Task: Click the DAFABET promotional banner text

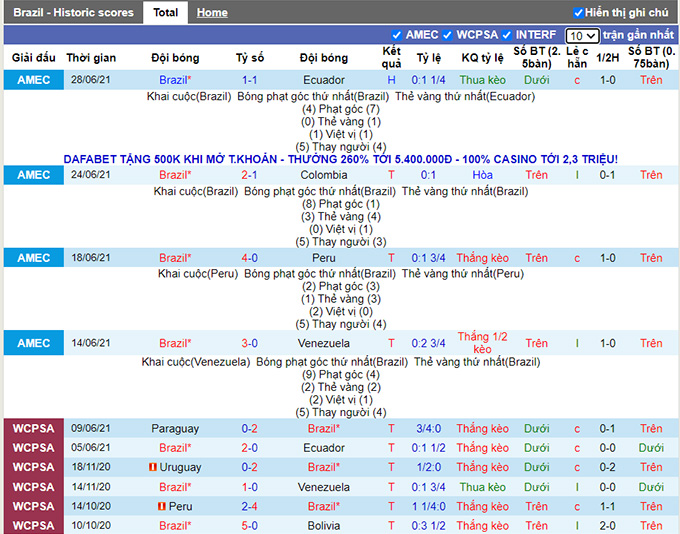Action: click(x=340, y=159)
